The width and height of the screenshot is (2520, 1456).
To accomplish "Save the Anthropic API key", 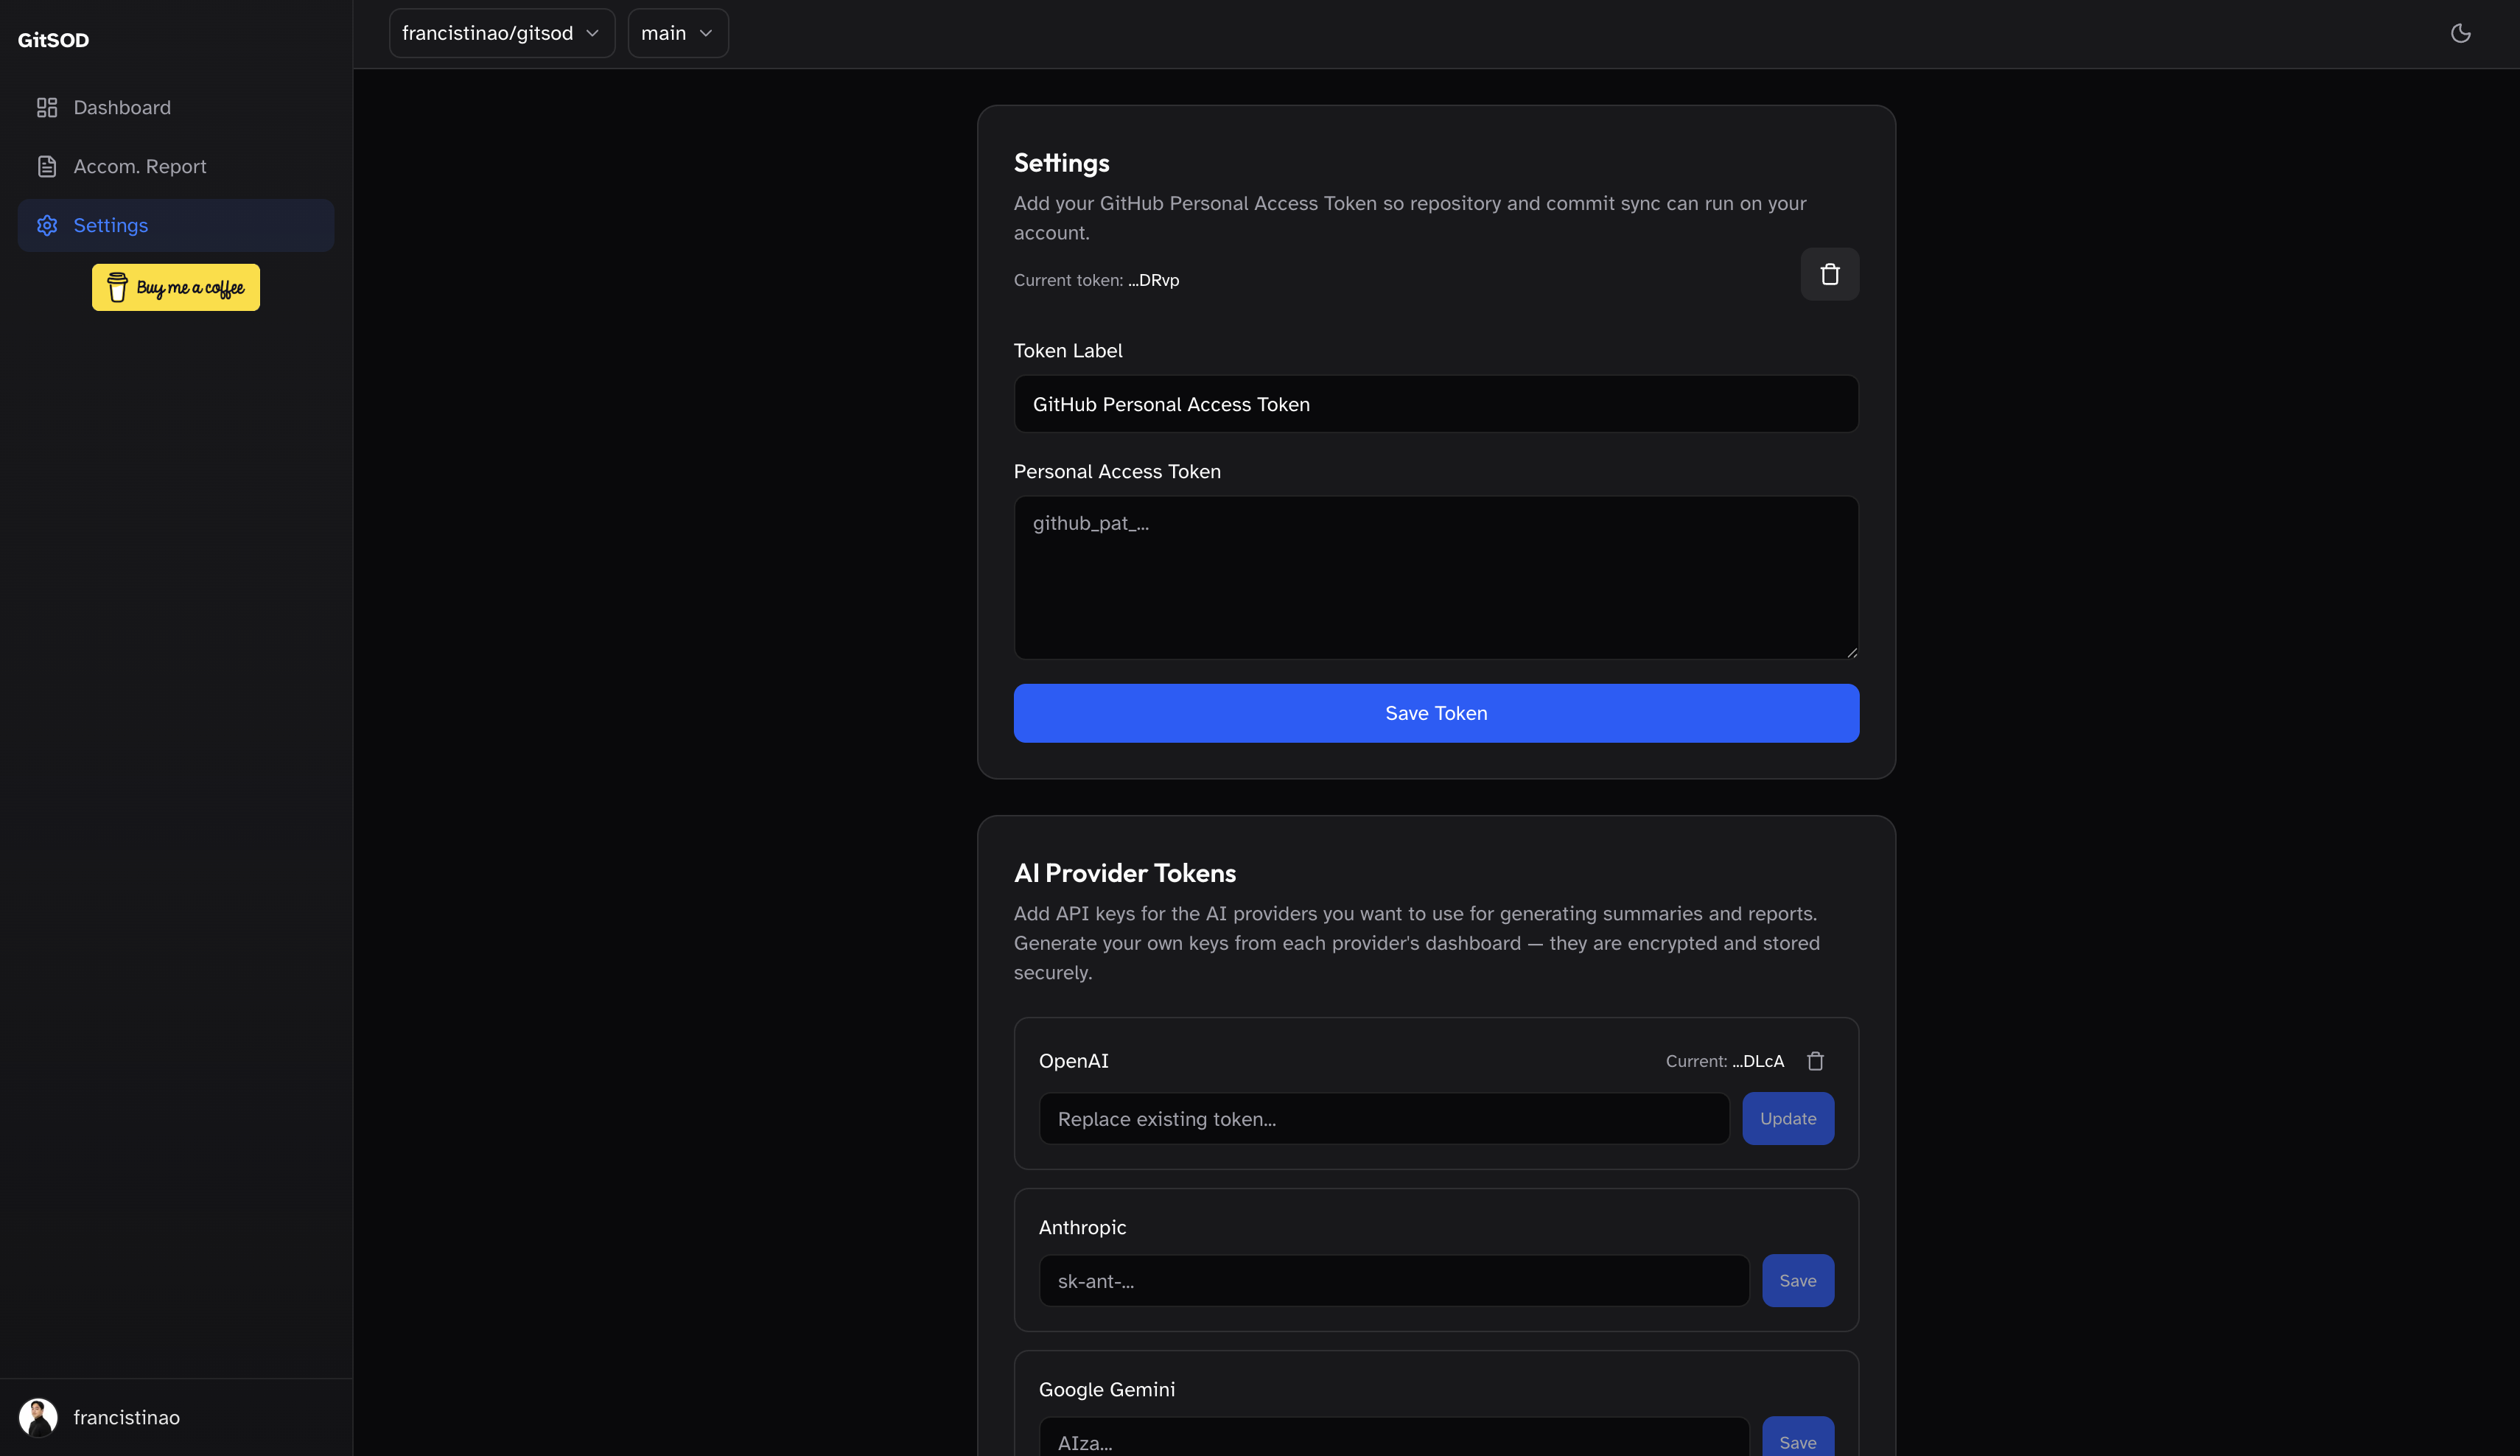I will (x=1797, y=1280).
